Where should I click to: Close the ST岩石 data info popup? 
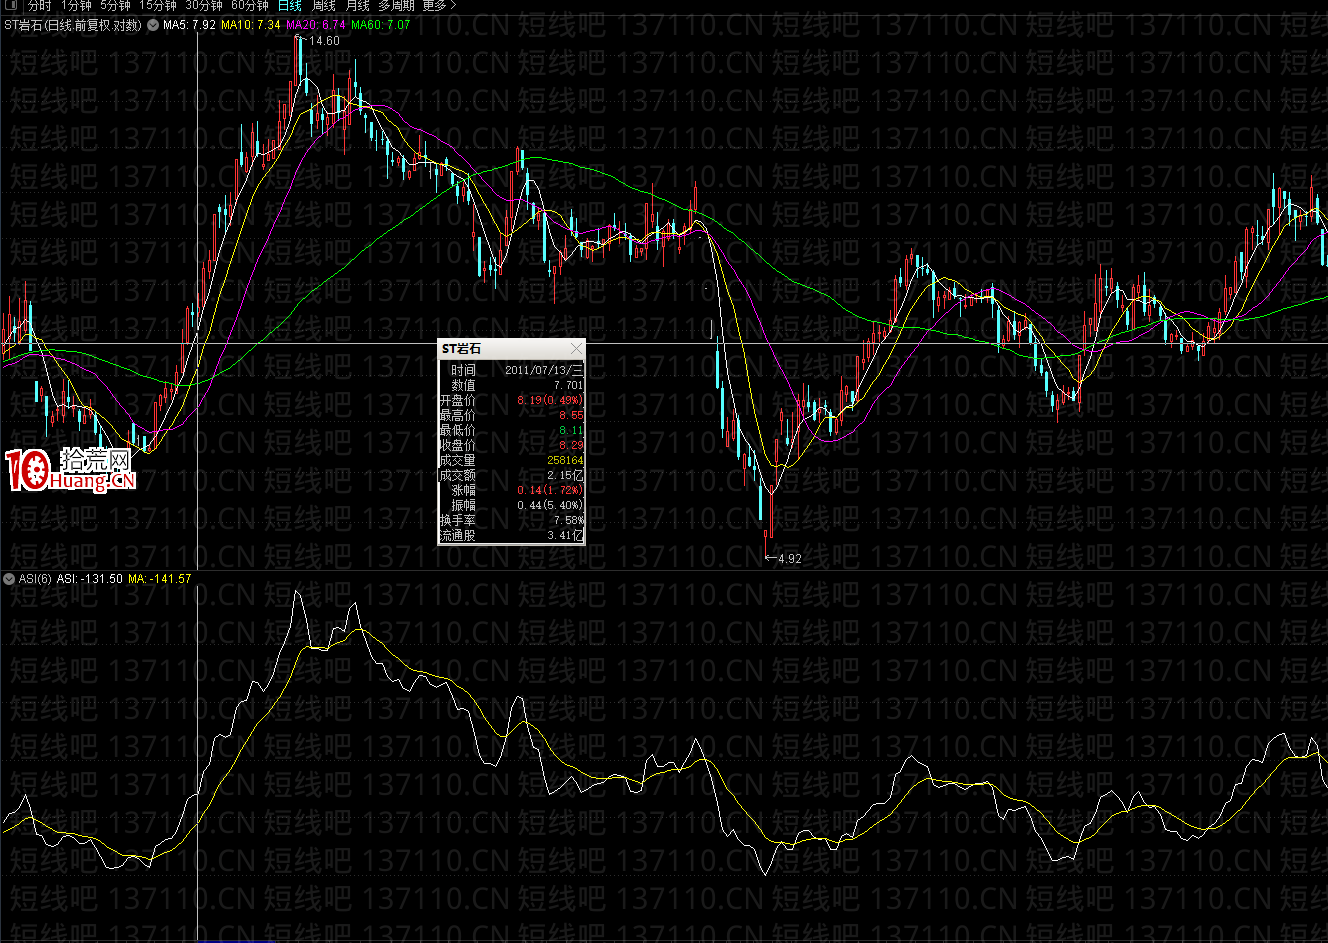(x=576, y=348)
